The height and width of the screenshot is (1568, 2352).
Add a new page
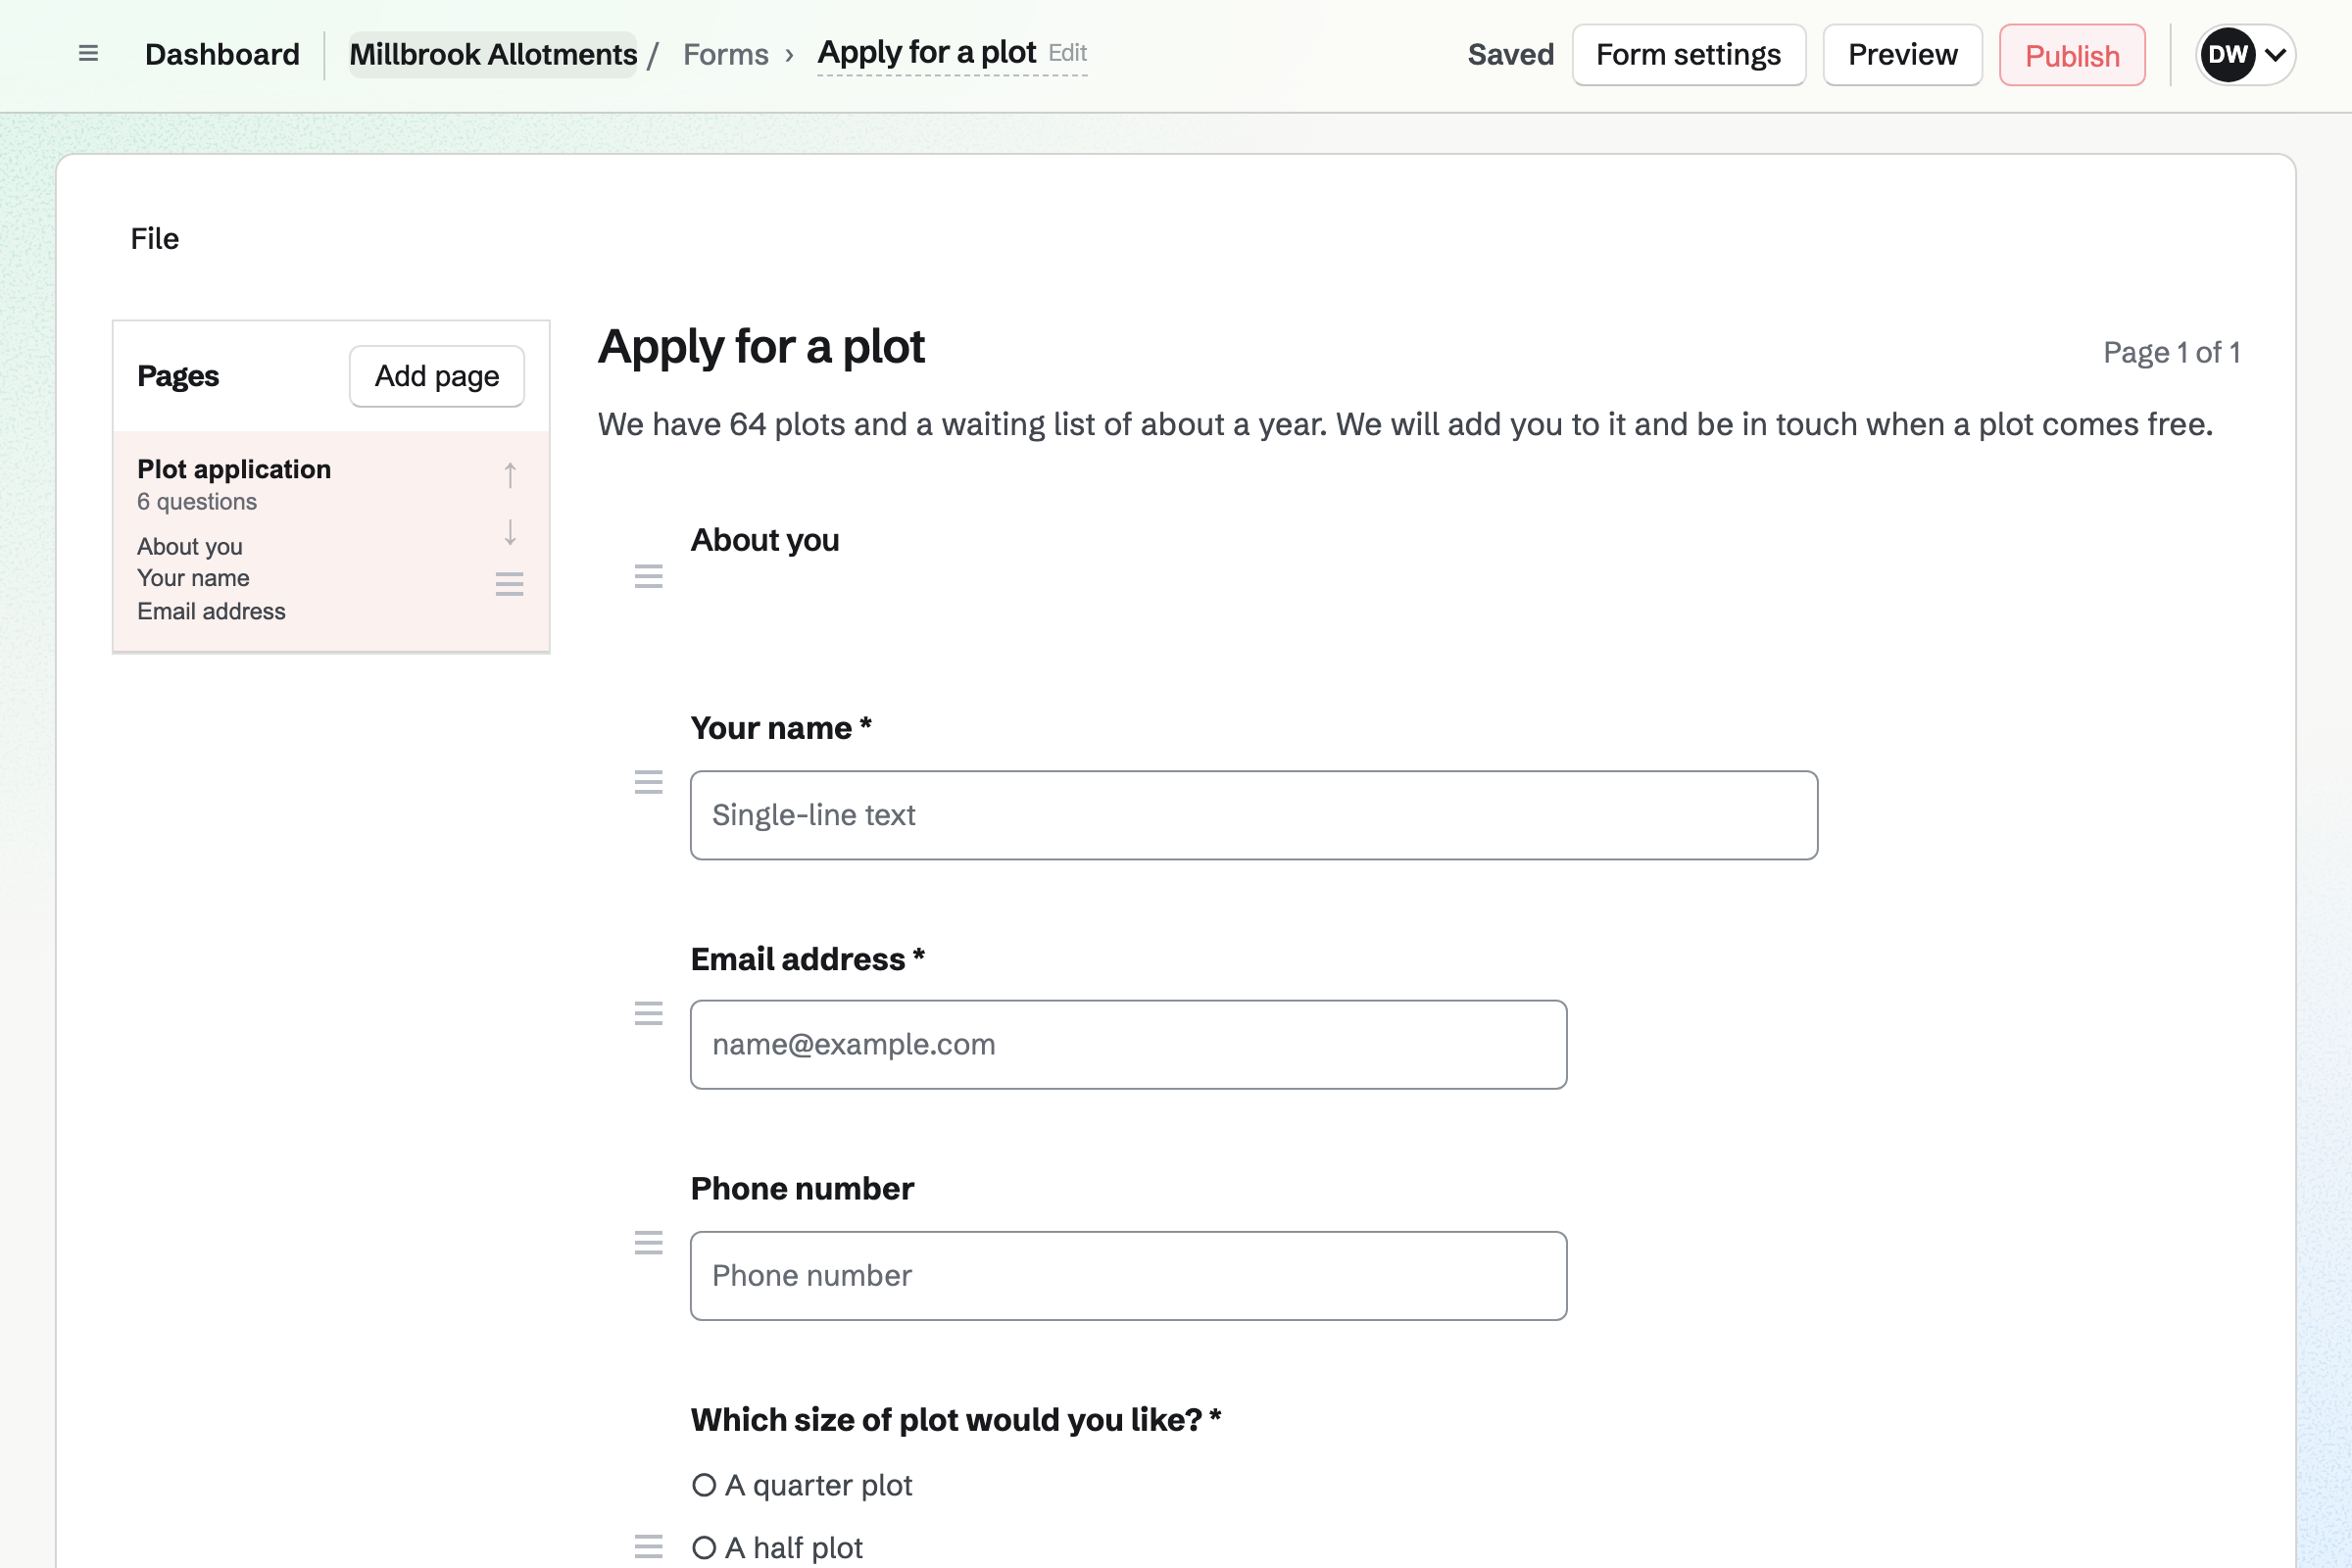coord(437,376)
